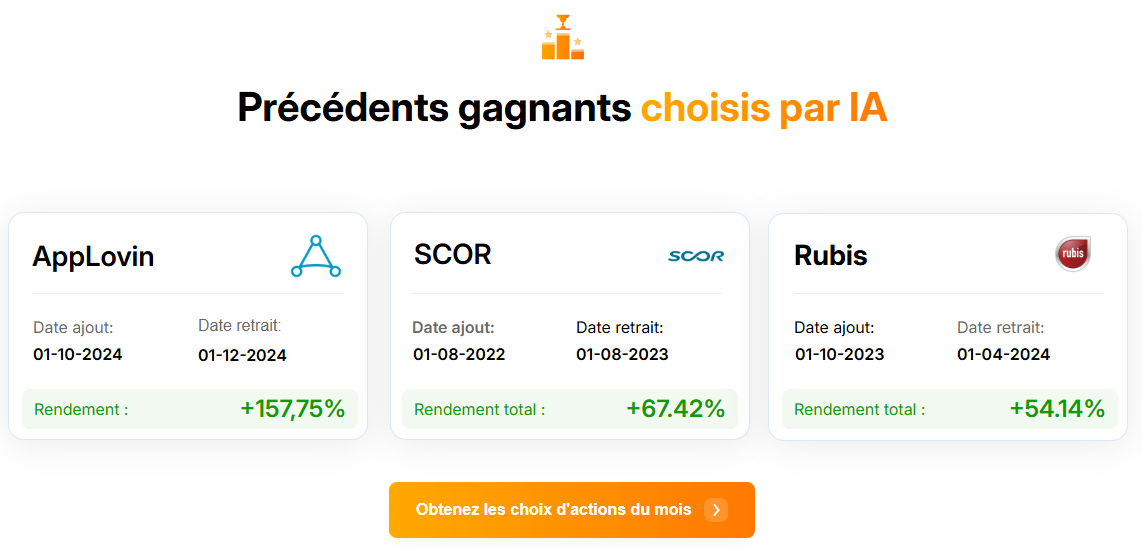Click Rubis date retrait 01-04-2024
1142x550 pixels.
(x=1004, y=355)
